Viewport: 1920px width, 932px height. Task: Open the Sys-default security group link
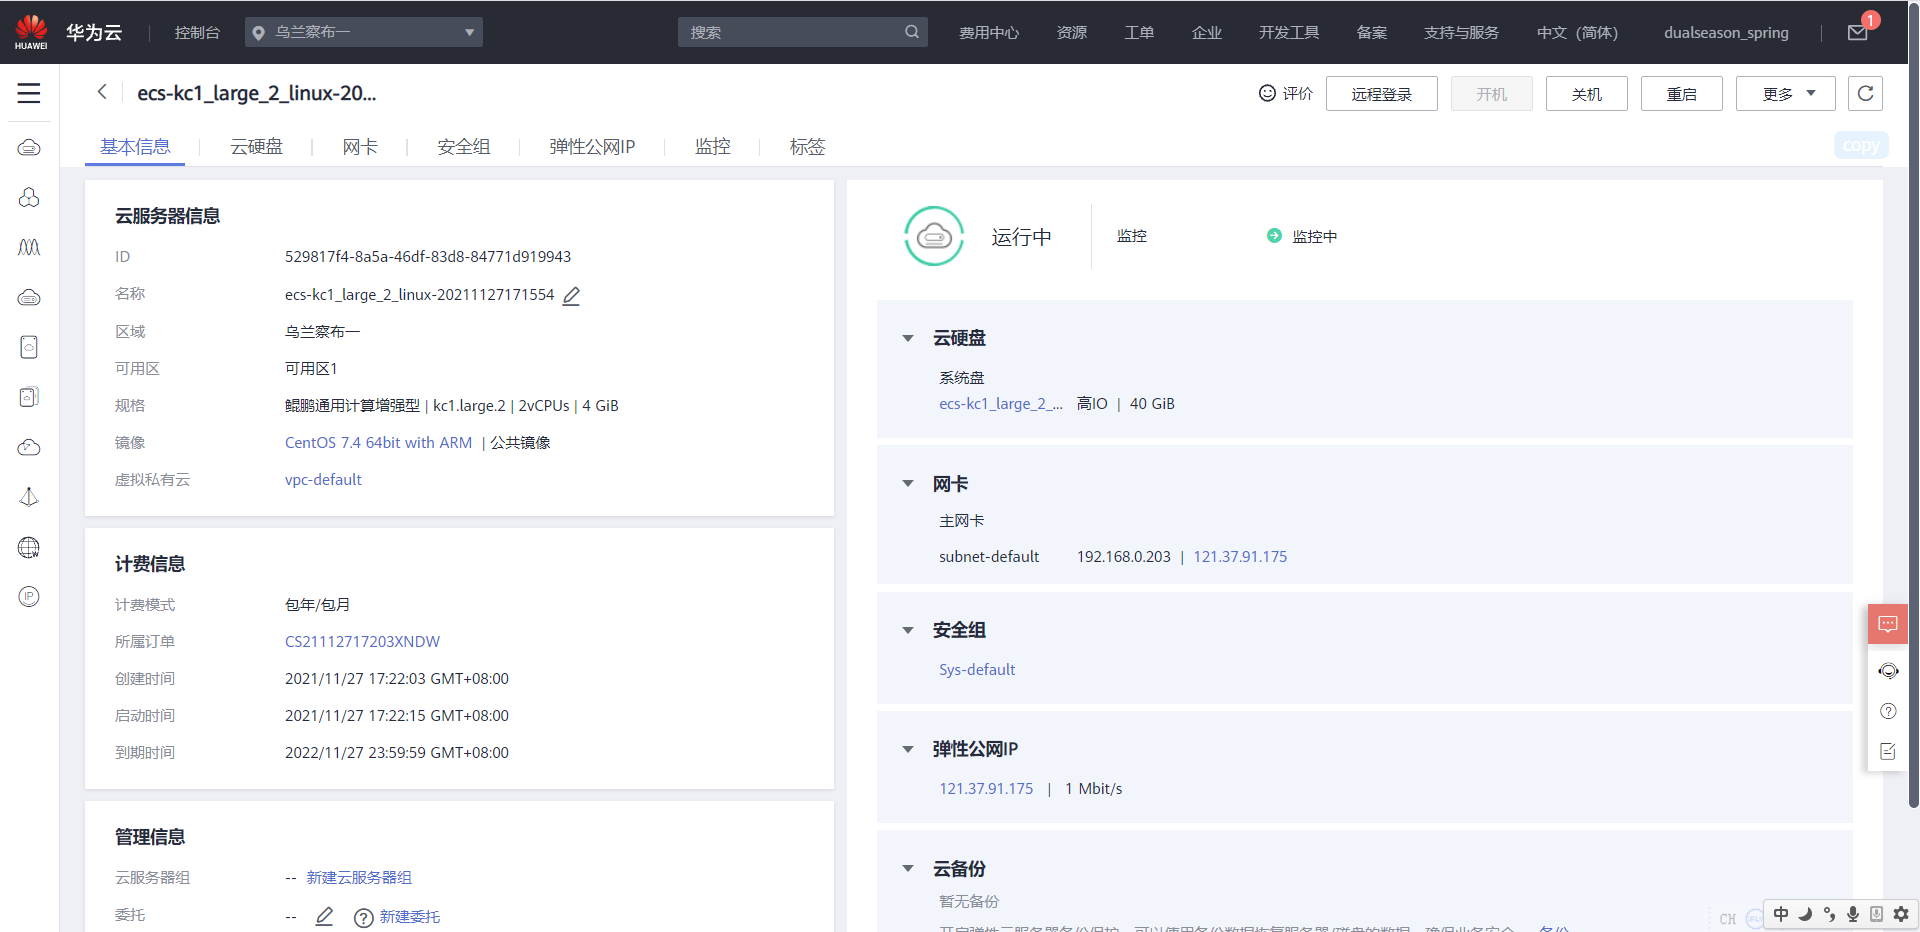point(977,669)
